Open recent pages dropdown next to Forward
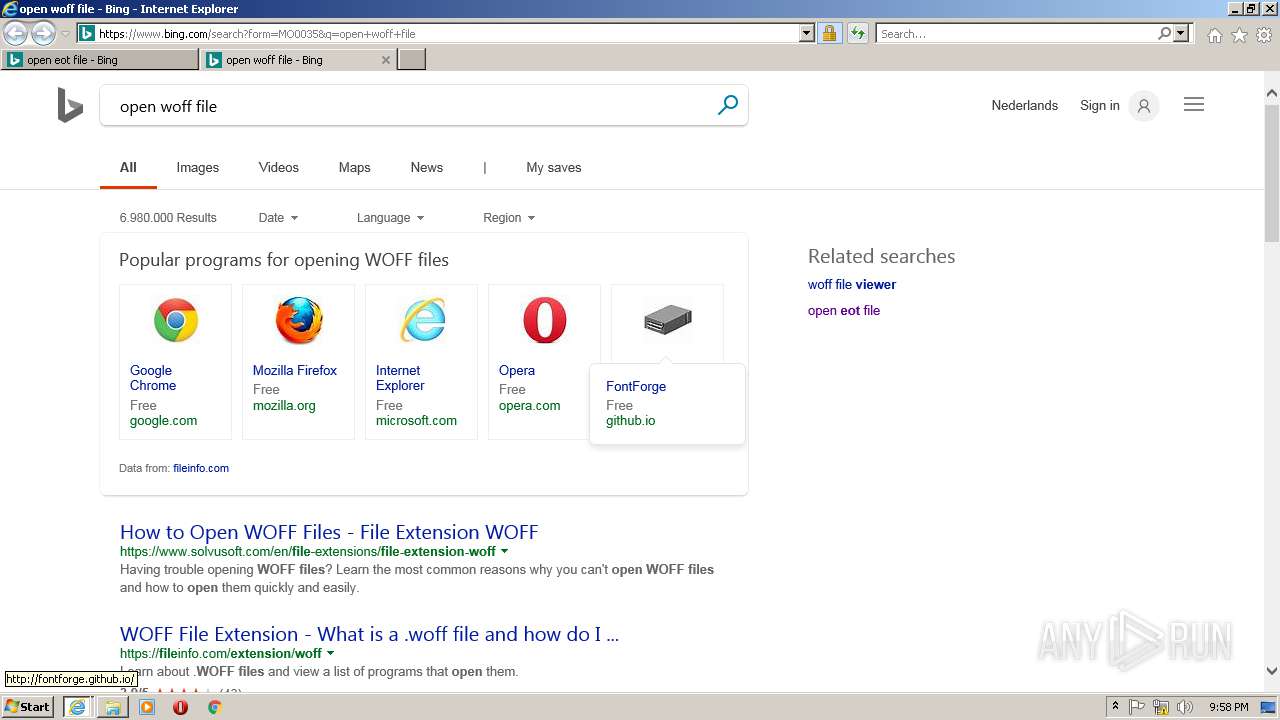This screenshot has width=1280, height=720. pos(65,33)
